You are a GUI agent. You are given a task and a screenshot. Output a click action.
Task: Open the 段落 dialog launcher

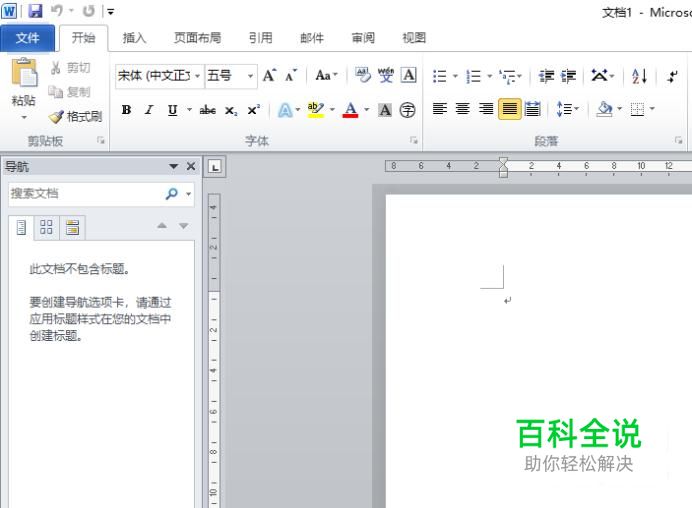678,140
